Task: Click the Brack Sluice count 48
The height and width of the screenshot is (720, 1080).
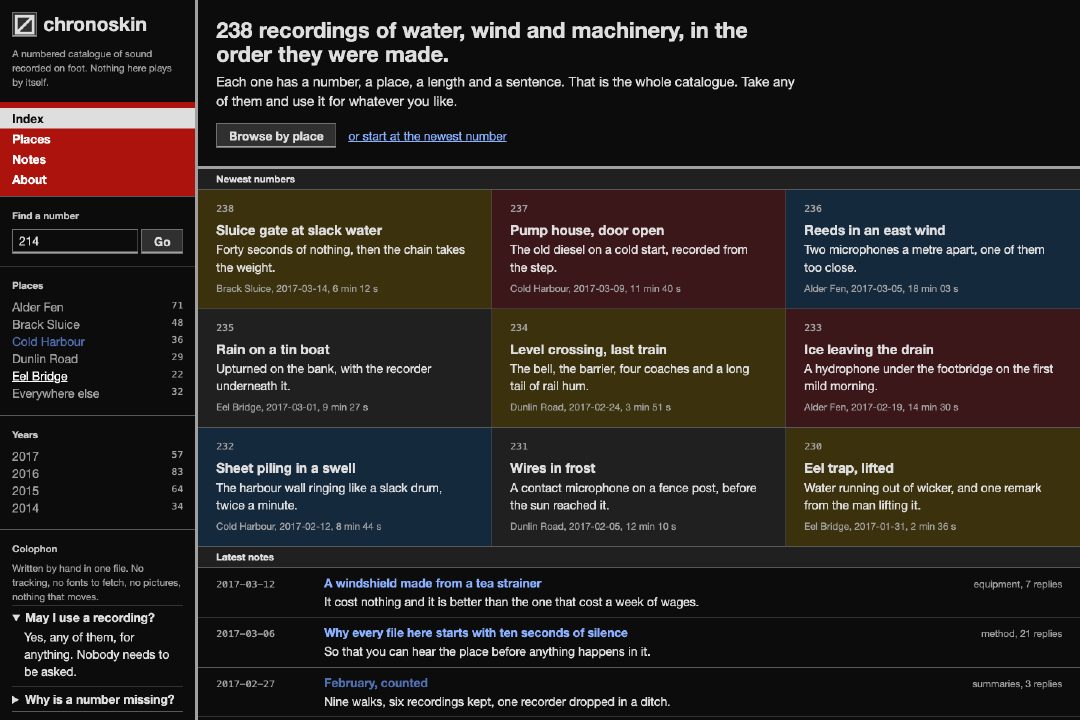Action: click(x=177, y=322)
